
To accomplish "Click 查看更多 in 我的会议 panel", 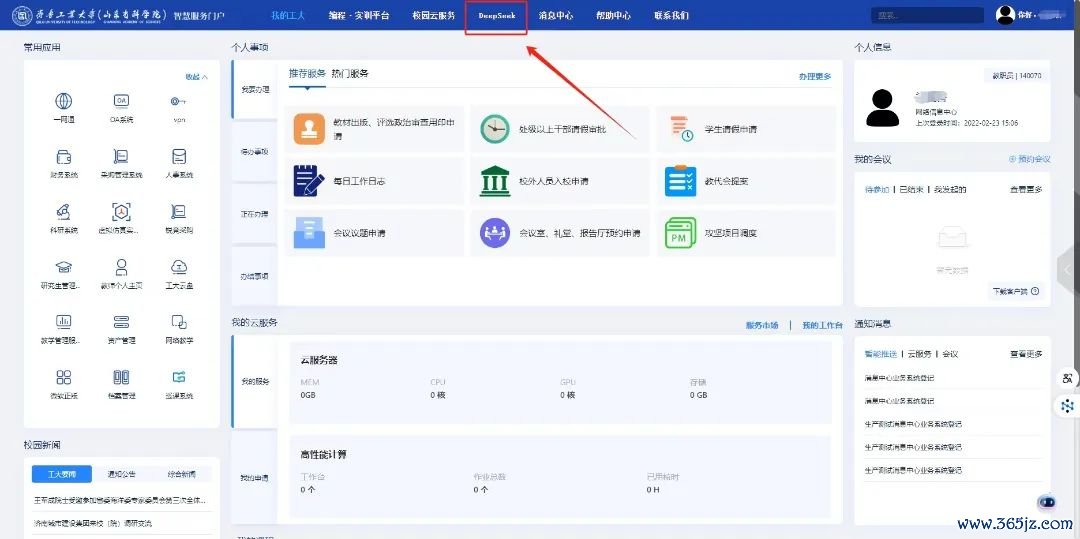I will (x=1026, y=189).
